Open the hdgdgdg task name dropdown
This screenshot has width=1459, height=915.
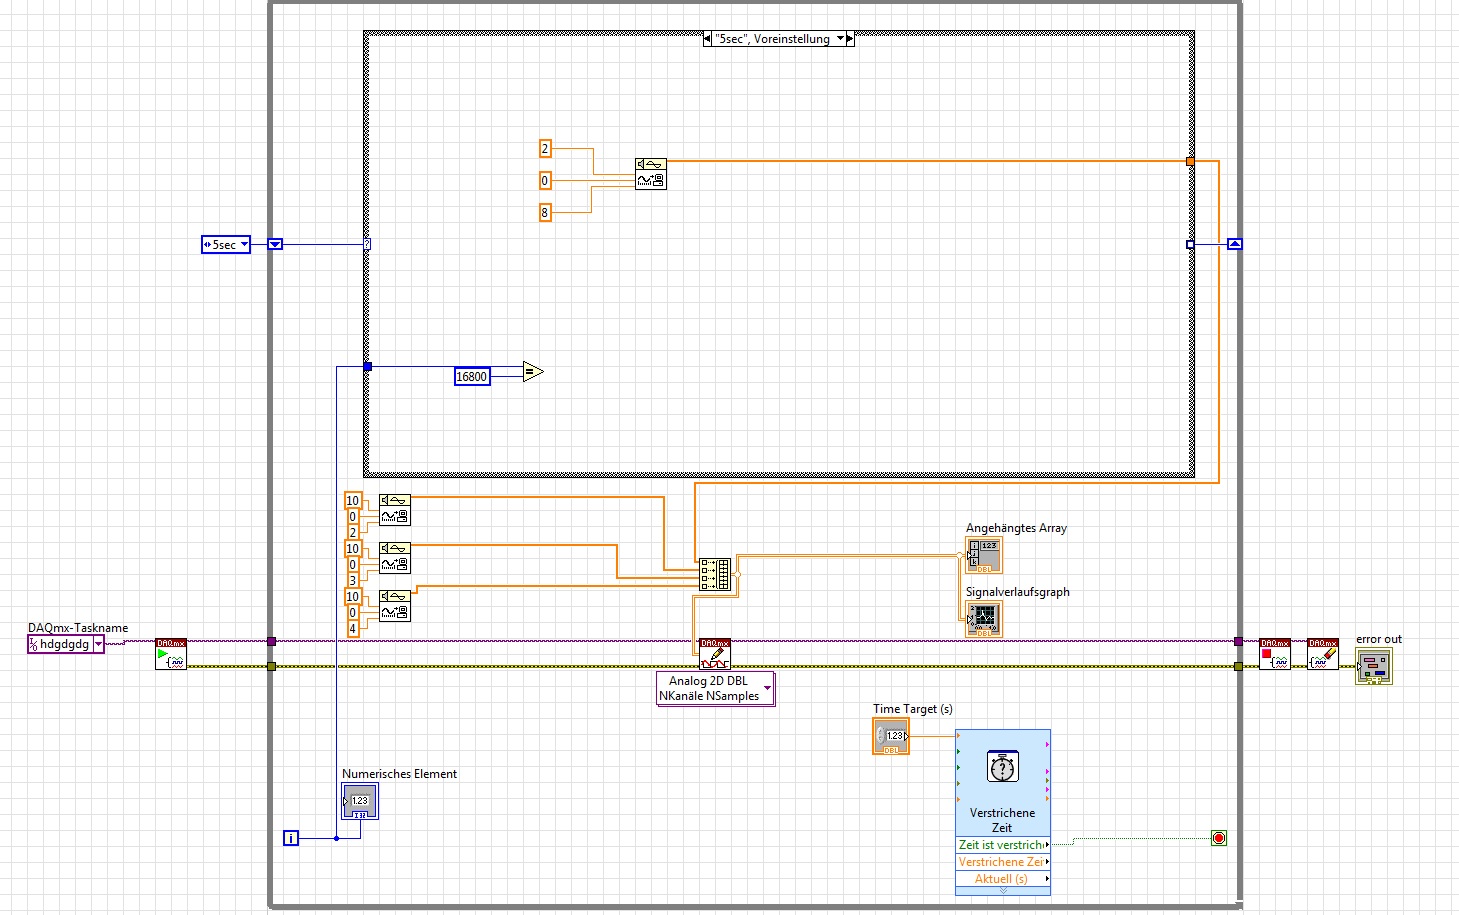point(98,644)
